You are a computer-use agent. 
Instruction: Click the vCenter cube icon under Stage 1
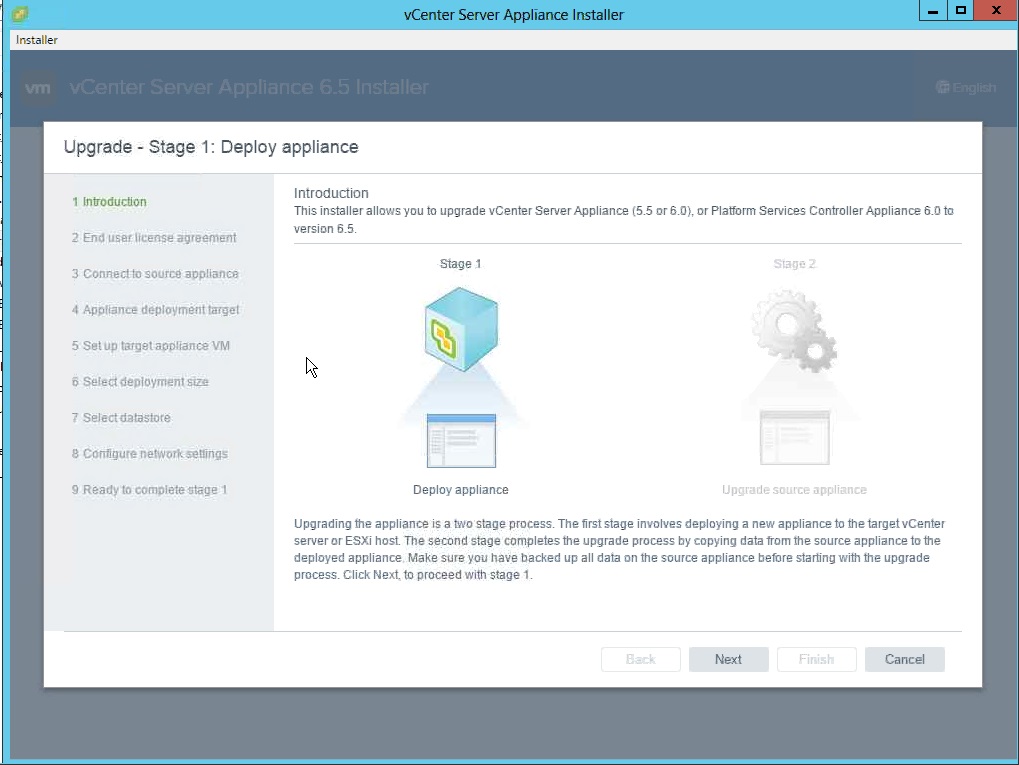[461, 329]
